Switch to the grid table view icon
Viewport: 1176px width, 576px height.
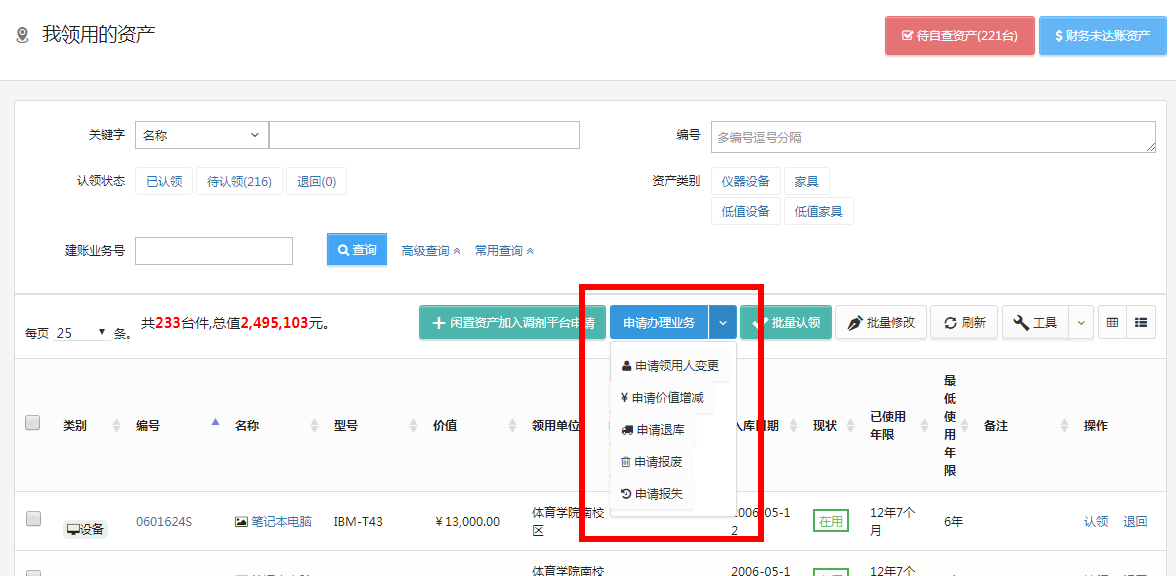[1112, 323]
